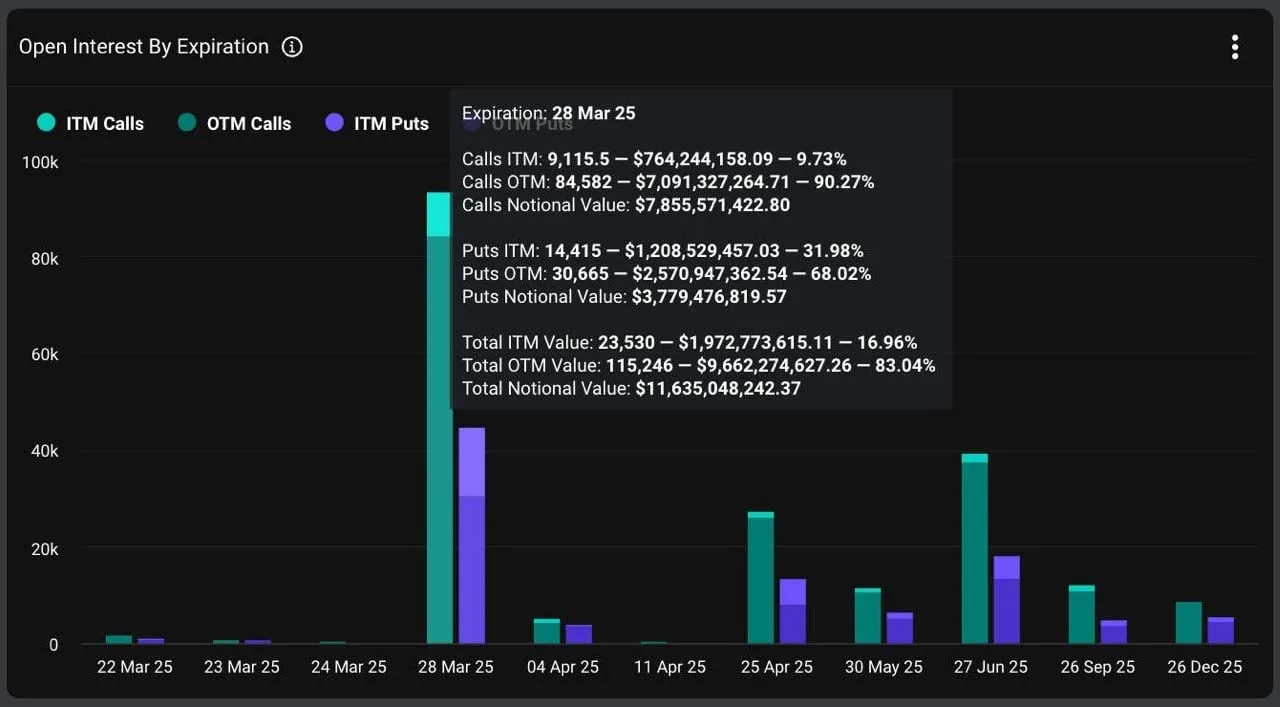Open the three-dot options menu
Viewport: 1280px width, 707px height.
1235,47
